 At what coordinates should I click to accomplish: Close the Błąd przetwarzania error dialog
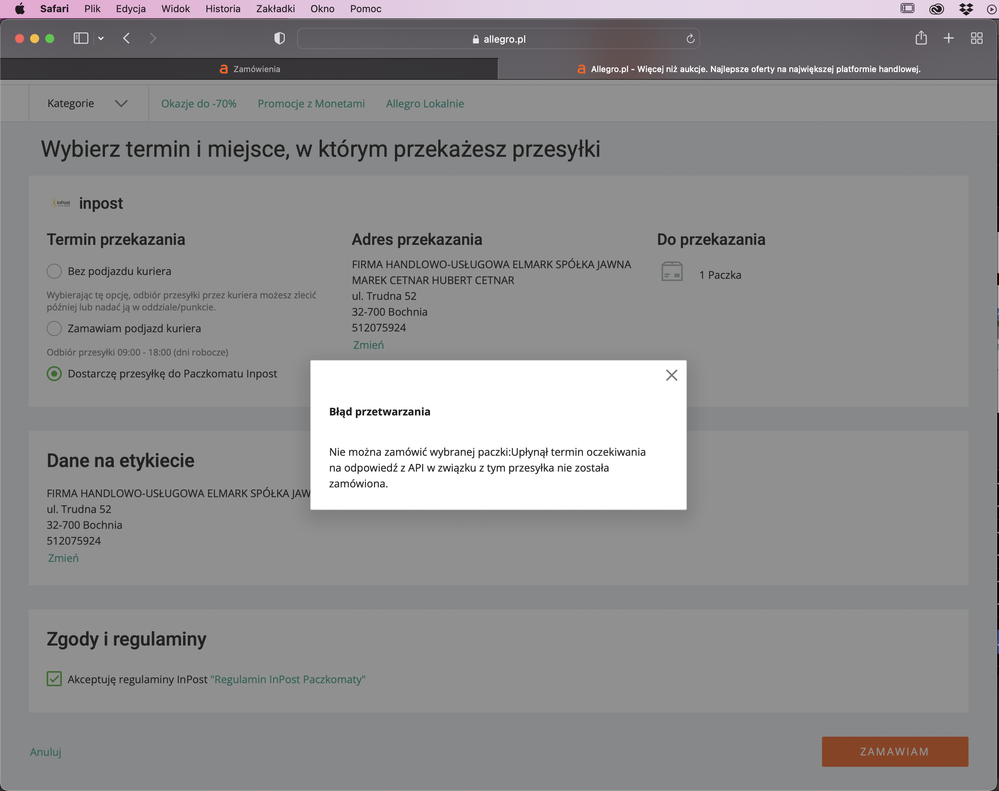[x=671, y=375]
